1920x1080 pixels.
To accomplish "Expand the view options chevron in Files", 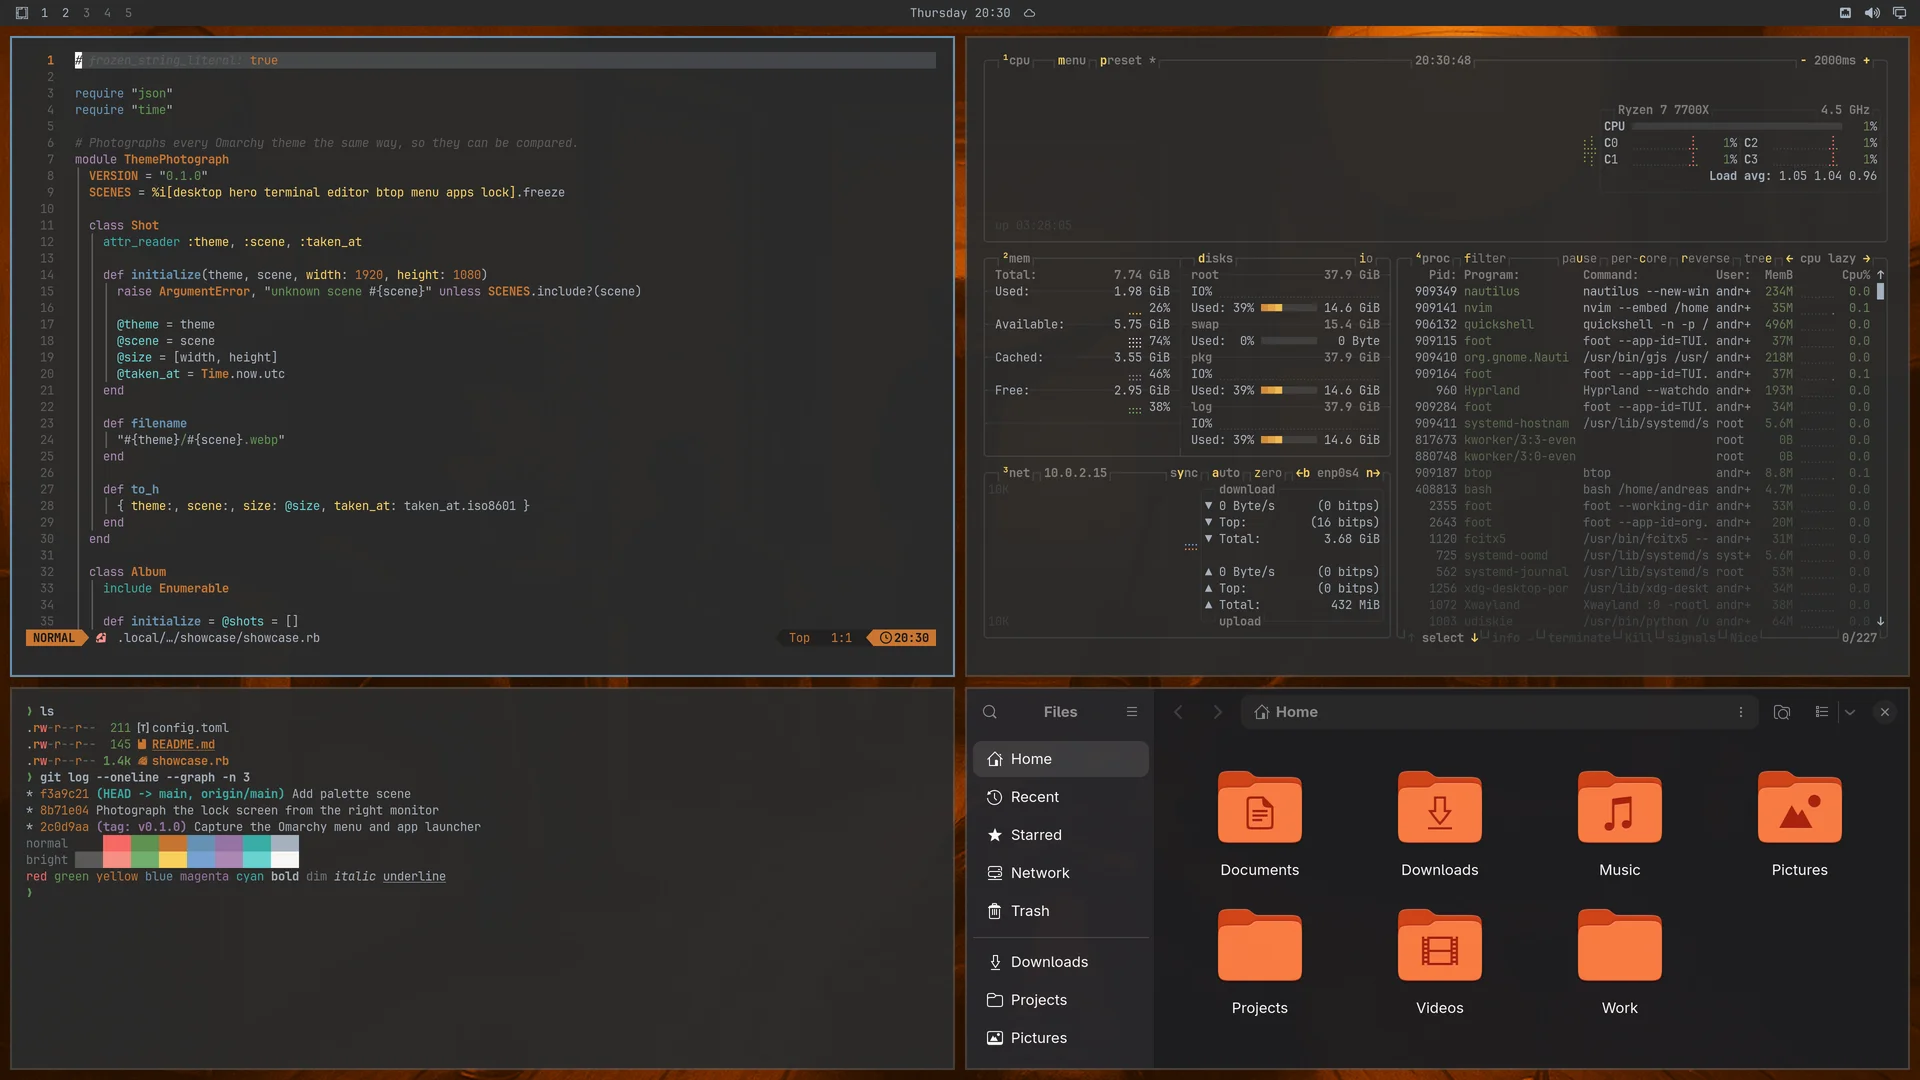I will (1850, 712).
